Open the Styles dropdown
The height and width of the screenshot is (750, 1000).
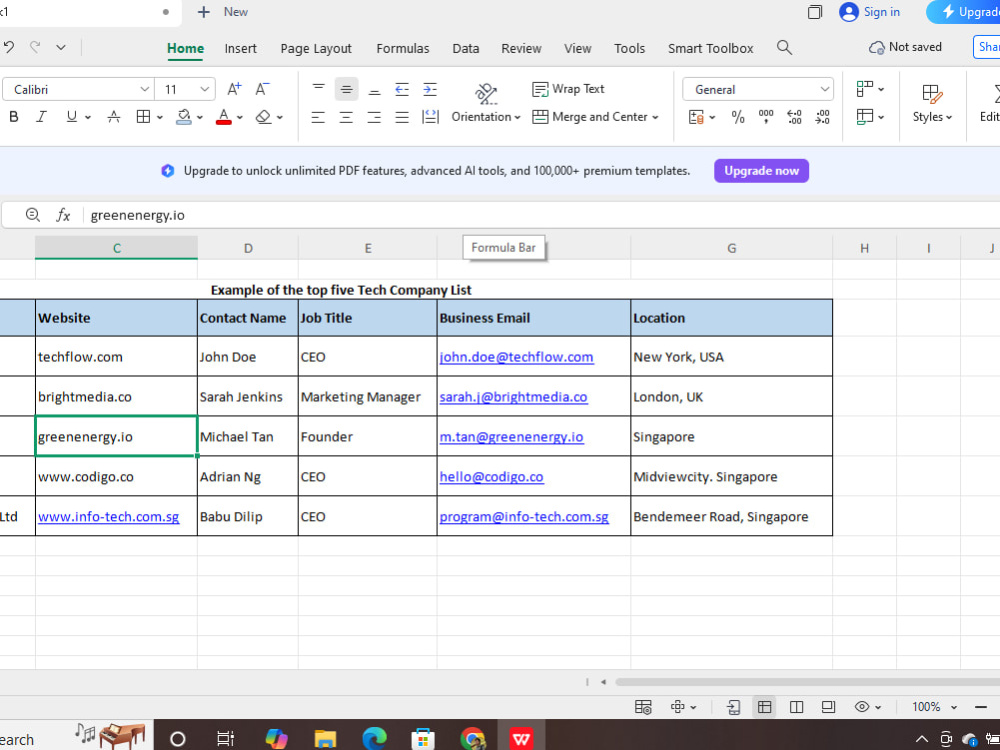(x=932, y=103)
